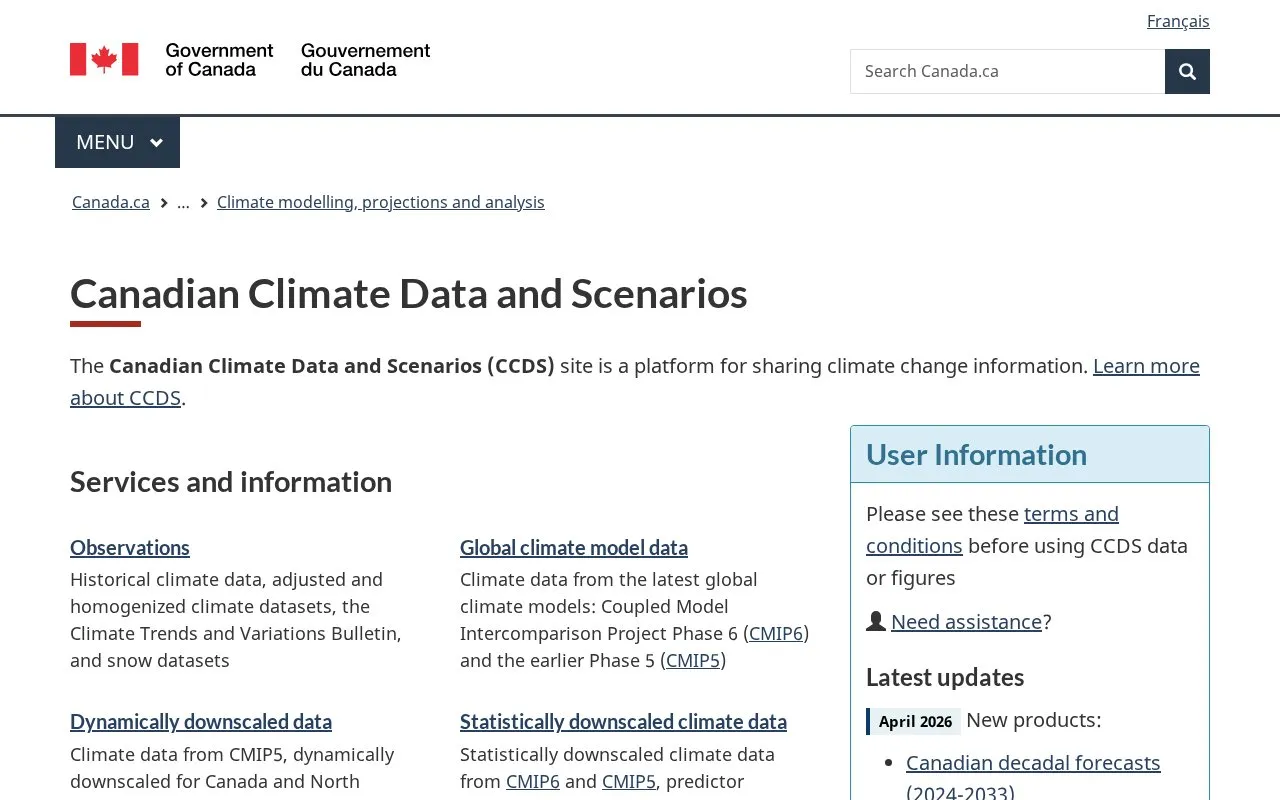Image resolution: width=1280 pixels, height=800 pixels.
Task: Open the Learn more about CCDS link
Action: click(635, 382)
